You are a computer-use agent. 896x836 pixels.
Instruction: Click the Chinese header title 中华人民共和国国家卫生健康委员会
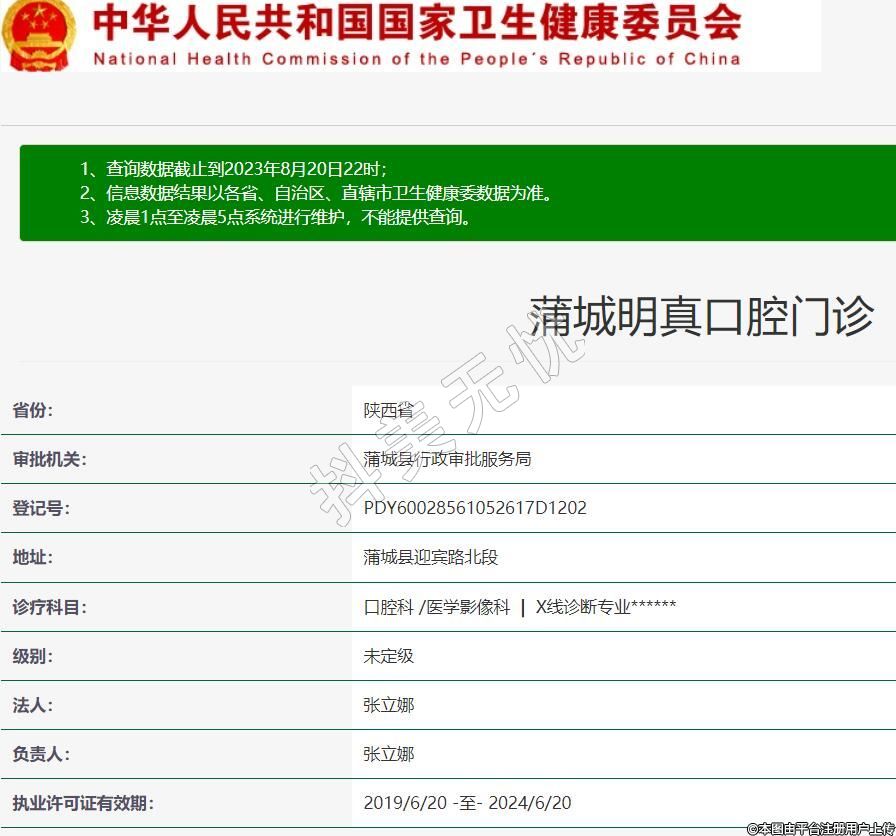pos(417,22)
